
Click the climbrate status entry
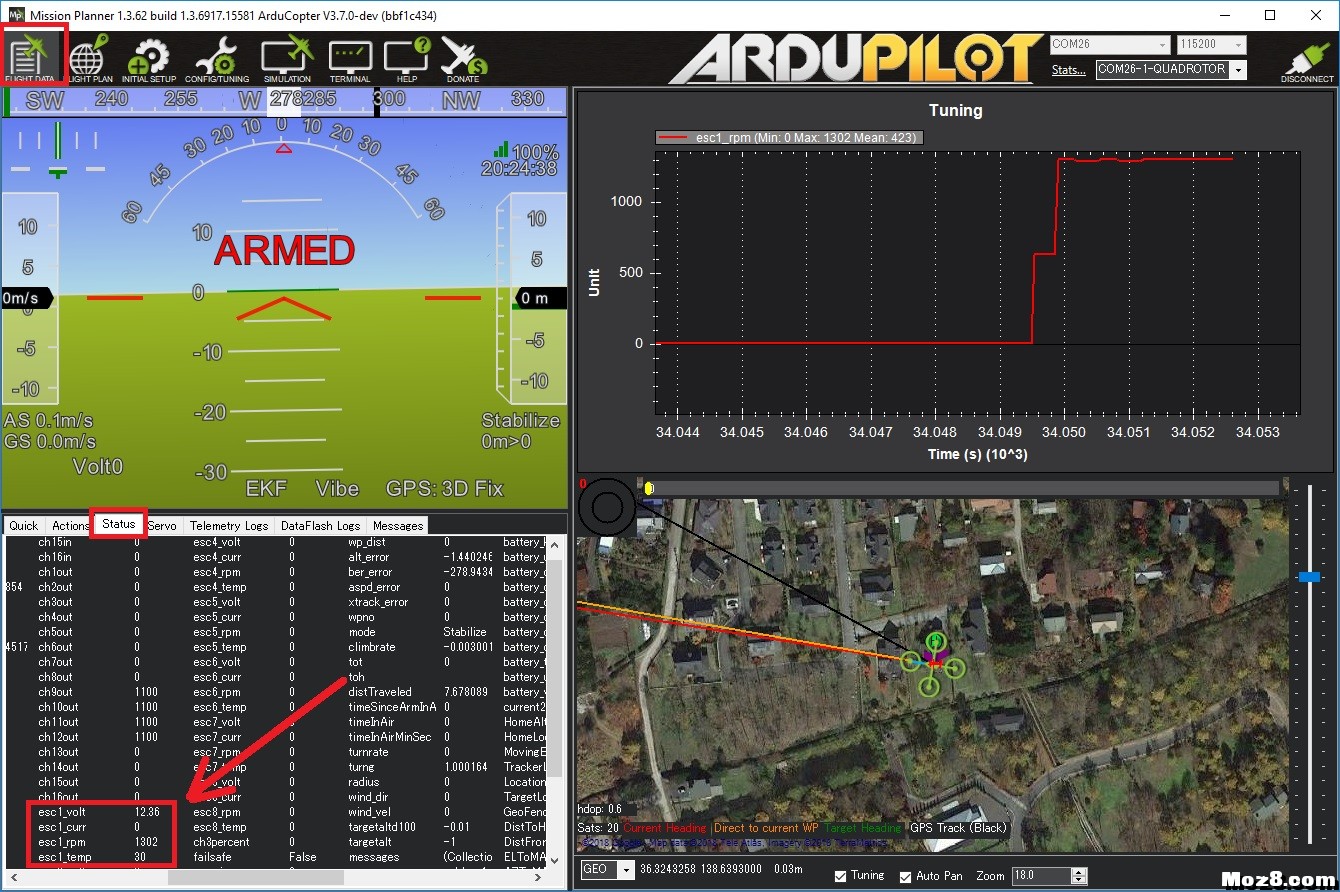tap(371, 647)
